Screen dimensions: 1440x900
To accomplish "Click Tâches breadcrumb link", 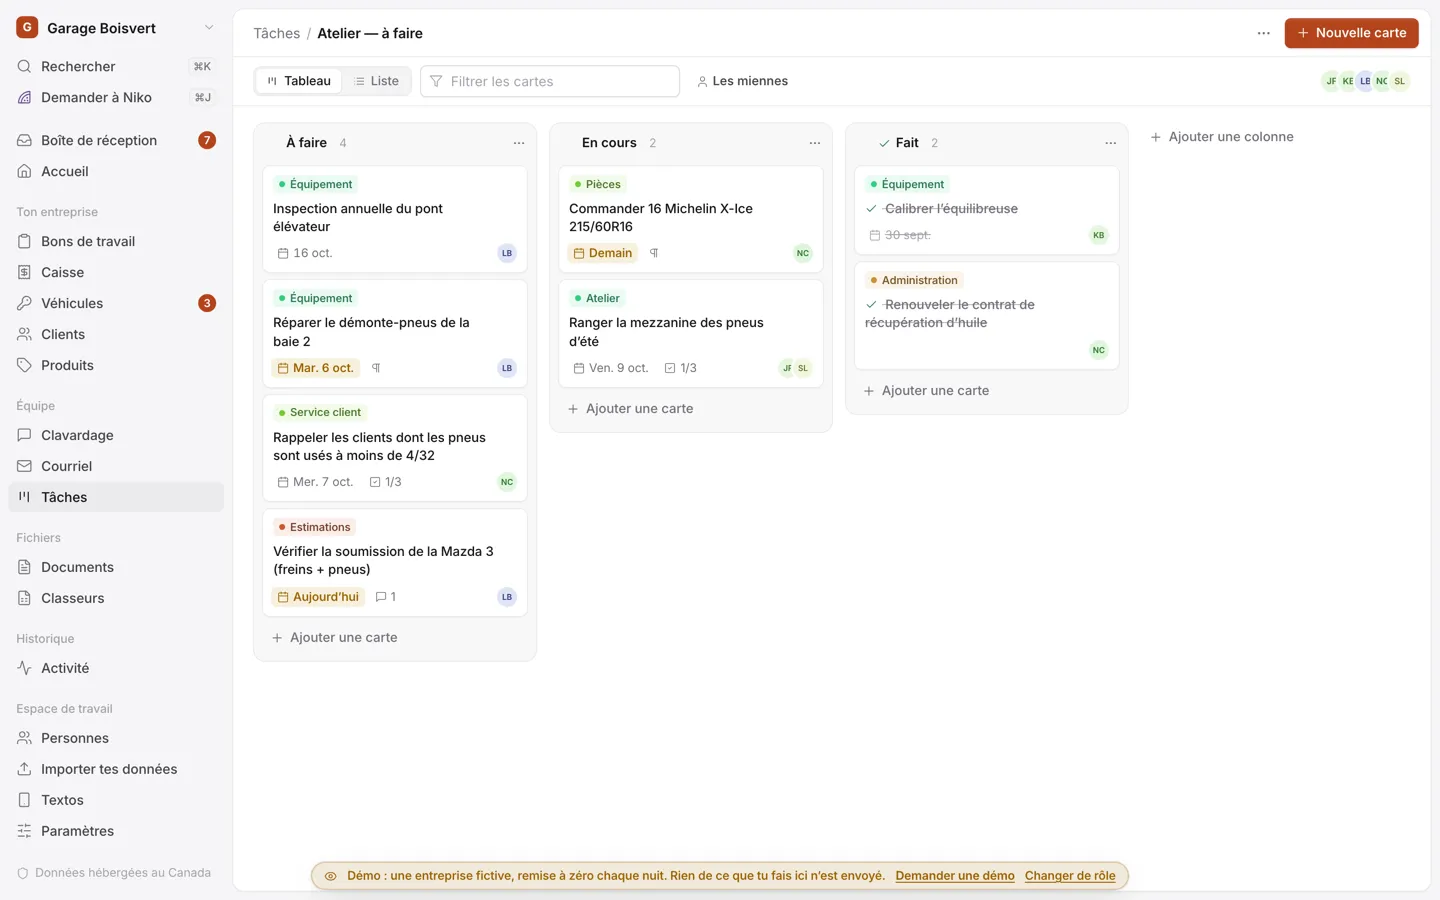I will [277, 33].
